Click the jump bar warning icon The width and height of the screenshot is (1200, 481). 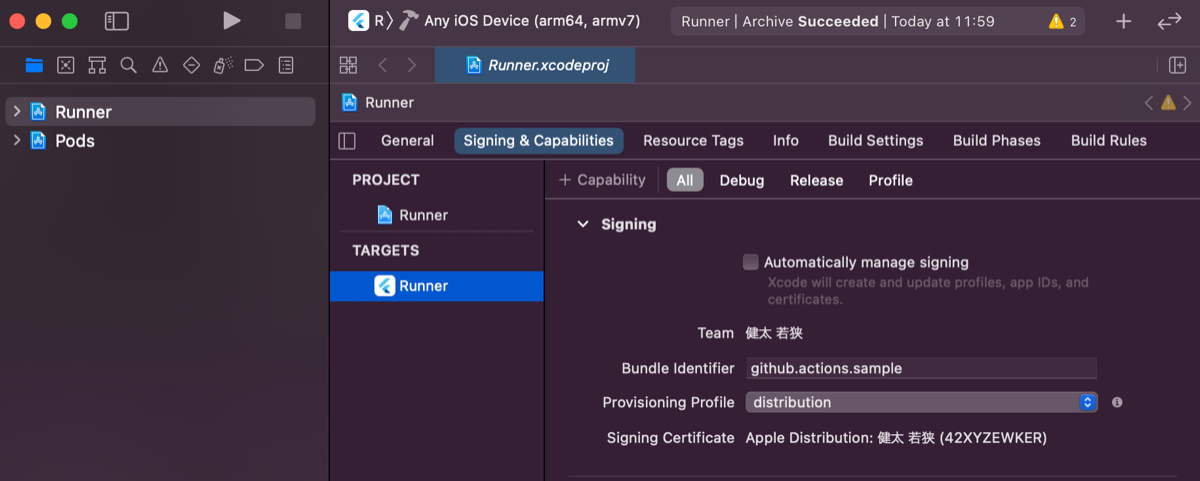1168,102
